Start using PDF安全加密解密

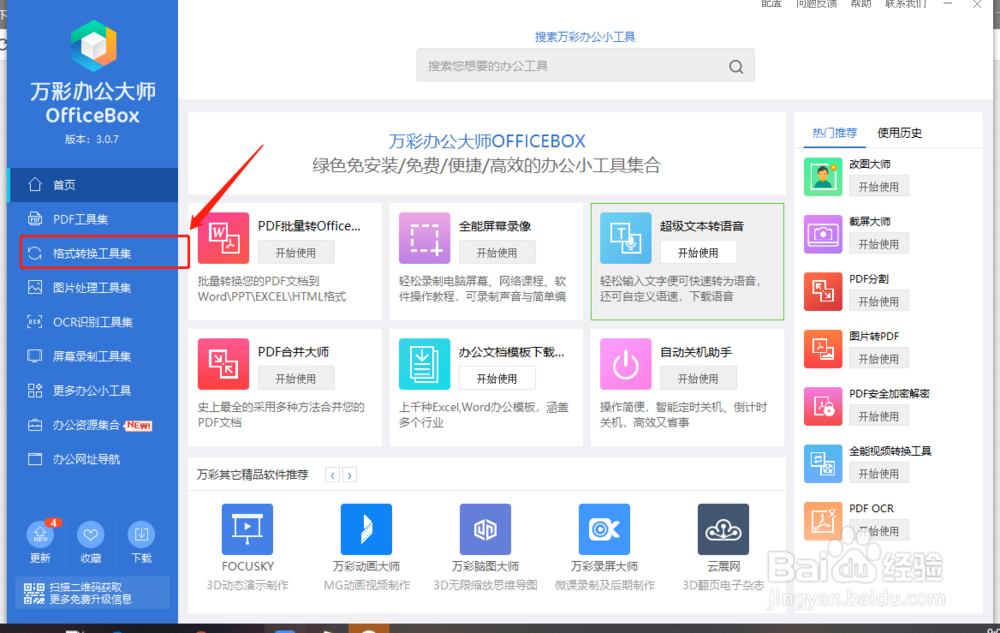point(879,416)
